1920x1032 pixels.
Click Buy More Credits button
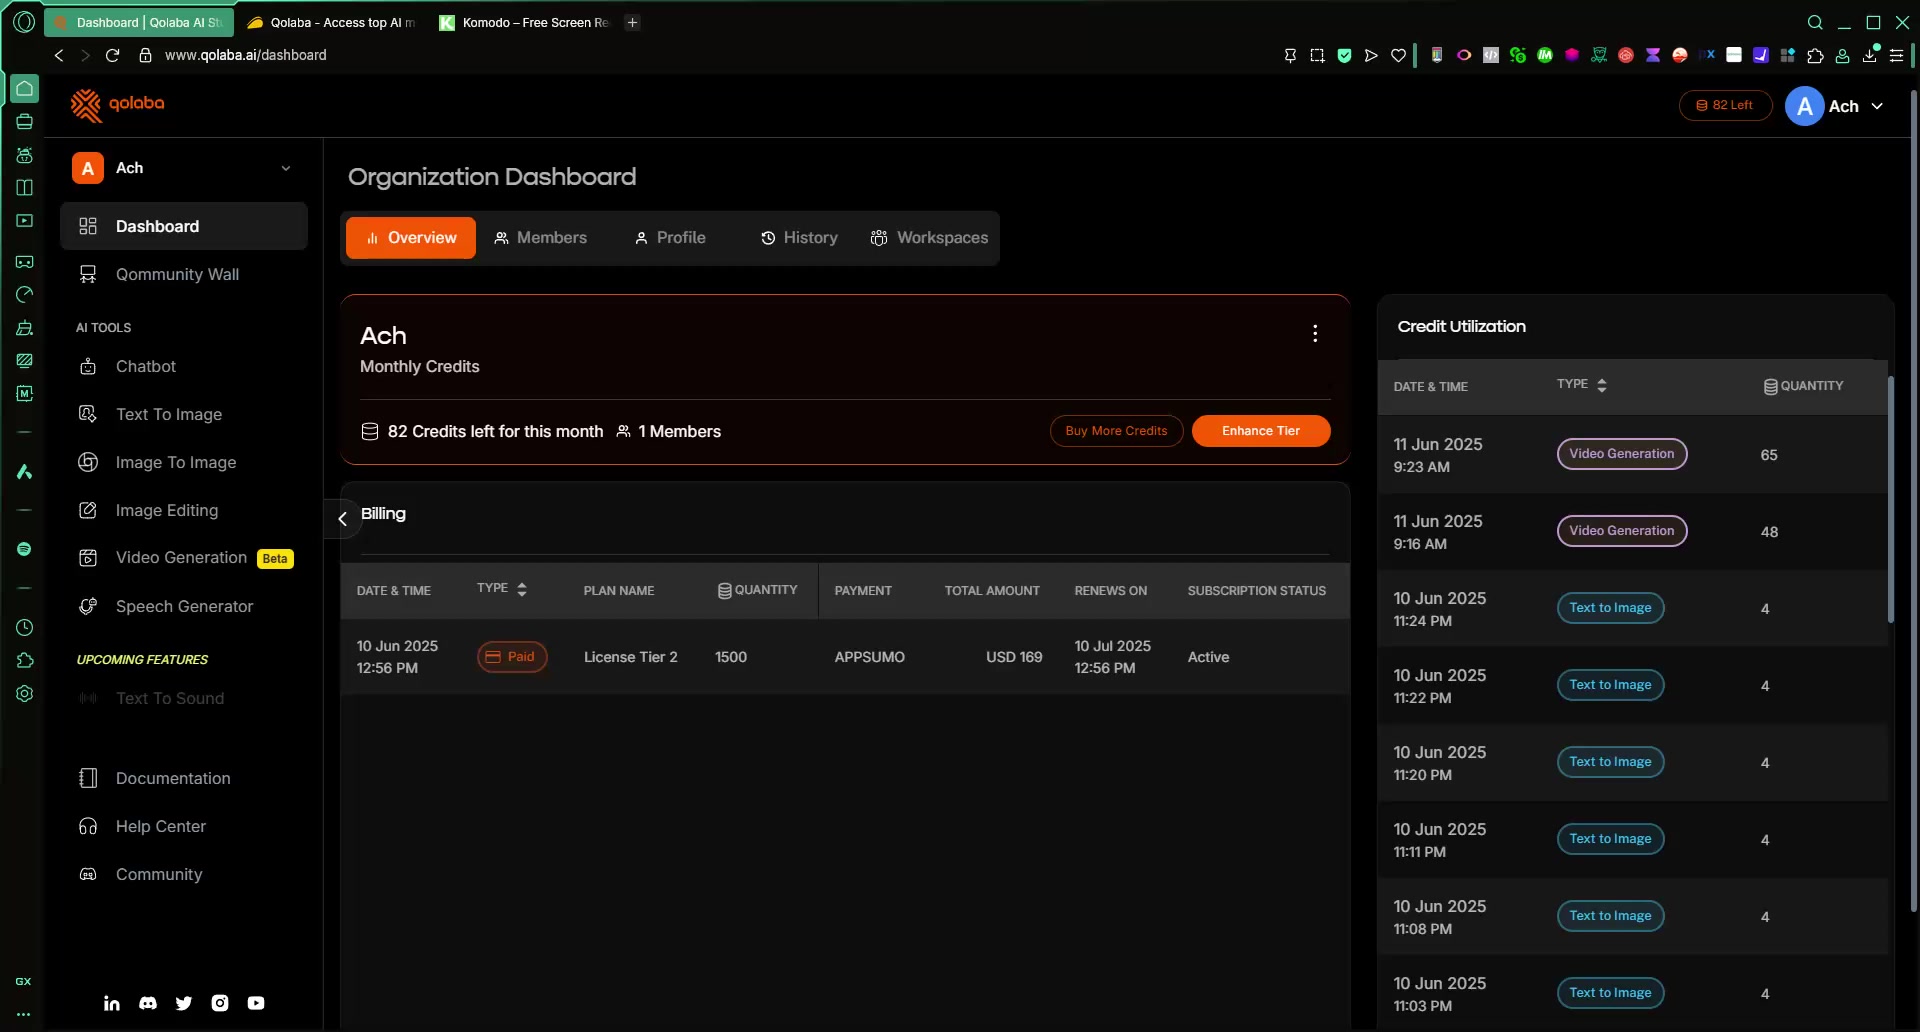click(1116, 431)
